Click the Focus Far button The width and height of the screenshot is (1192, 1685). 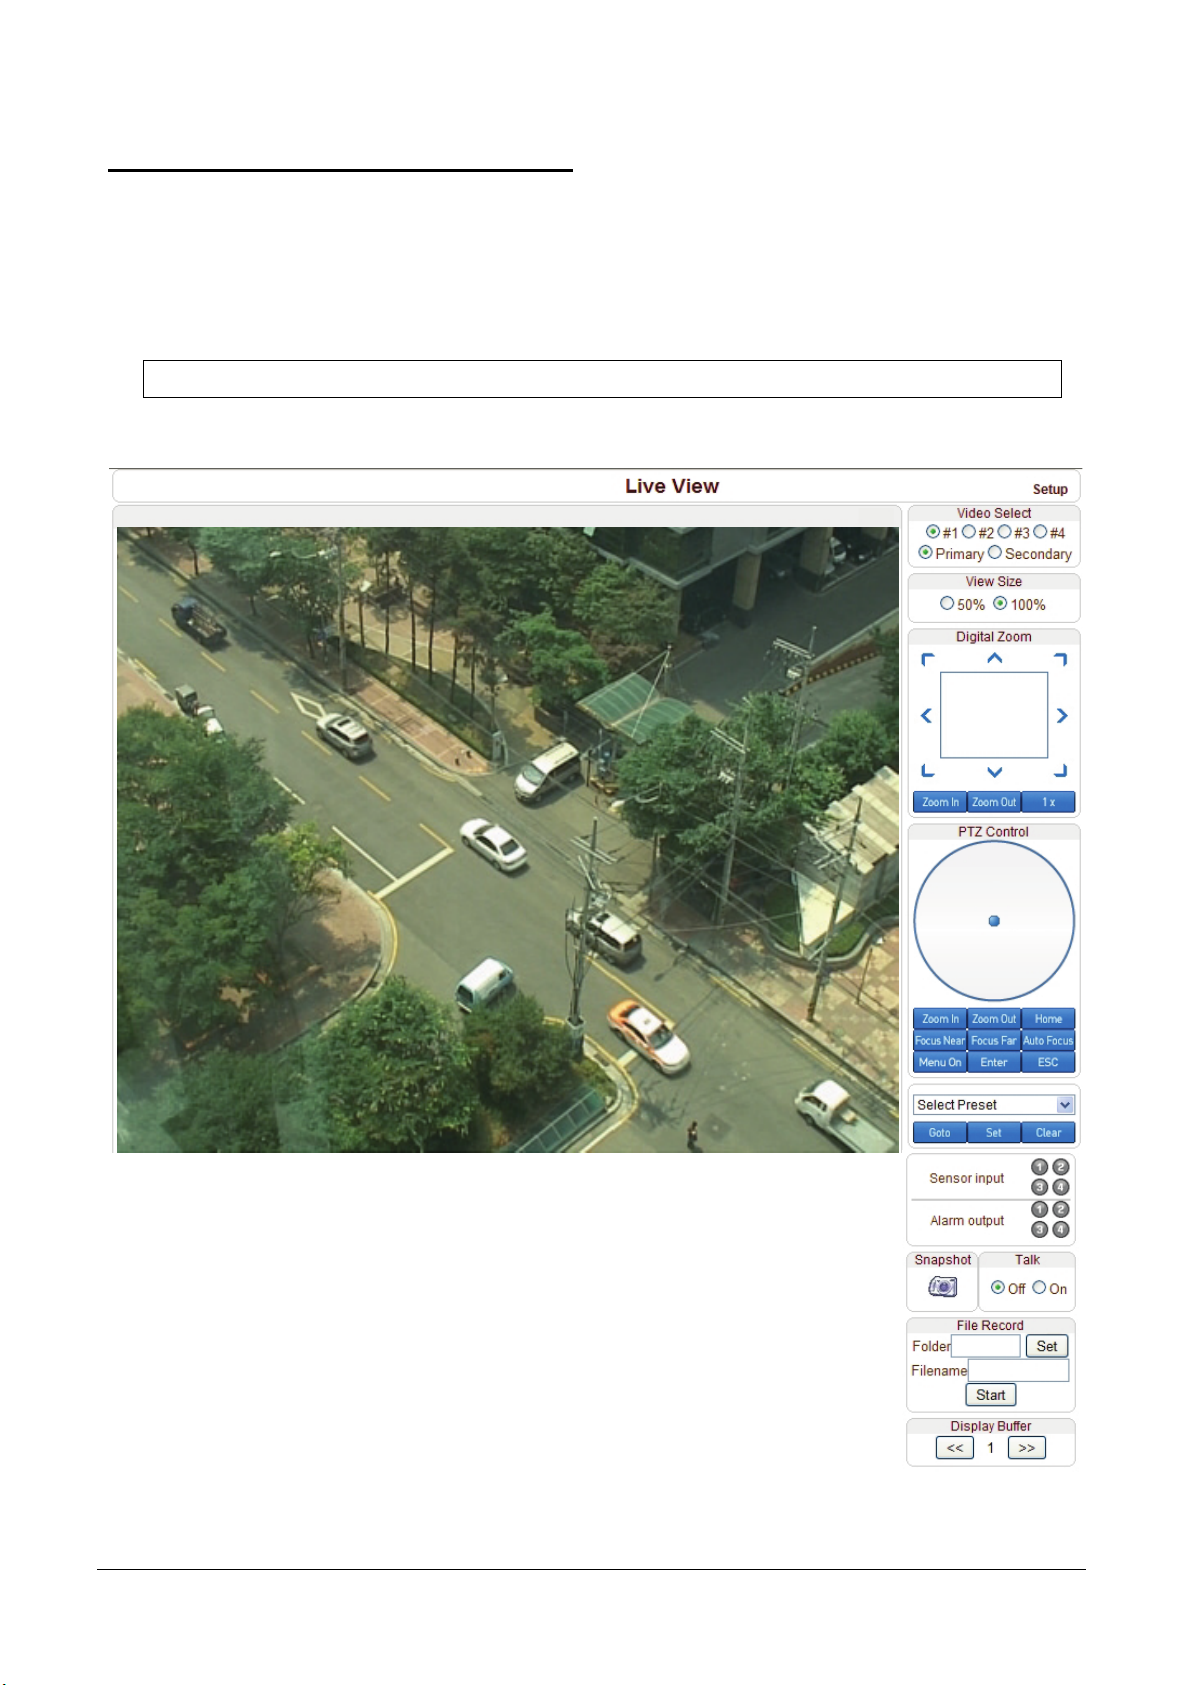tap(994, 1041)
